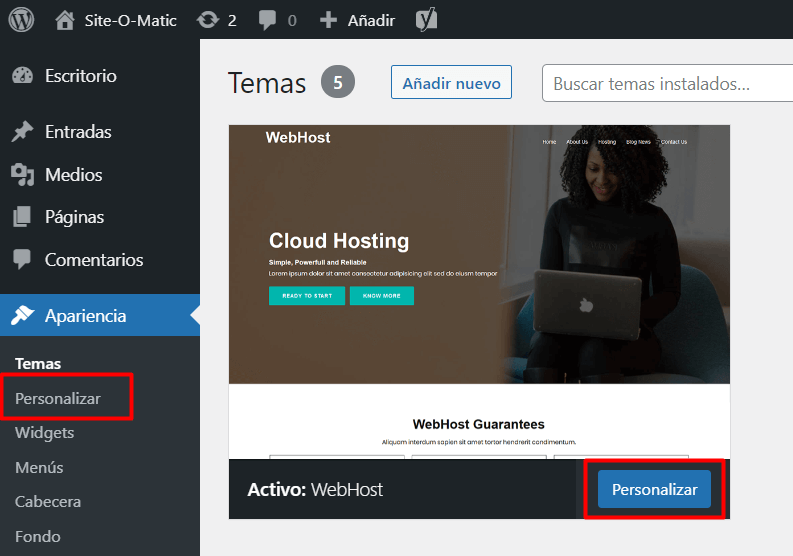The image size is (793, 556).
Task: Open Temas submenu item
Action: pos(38,364)
